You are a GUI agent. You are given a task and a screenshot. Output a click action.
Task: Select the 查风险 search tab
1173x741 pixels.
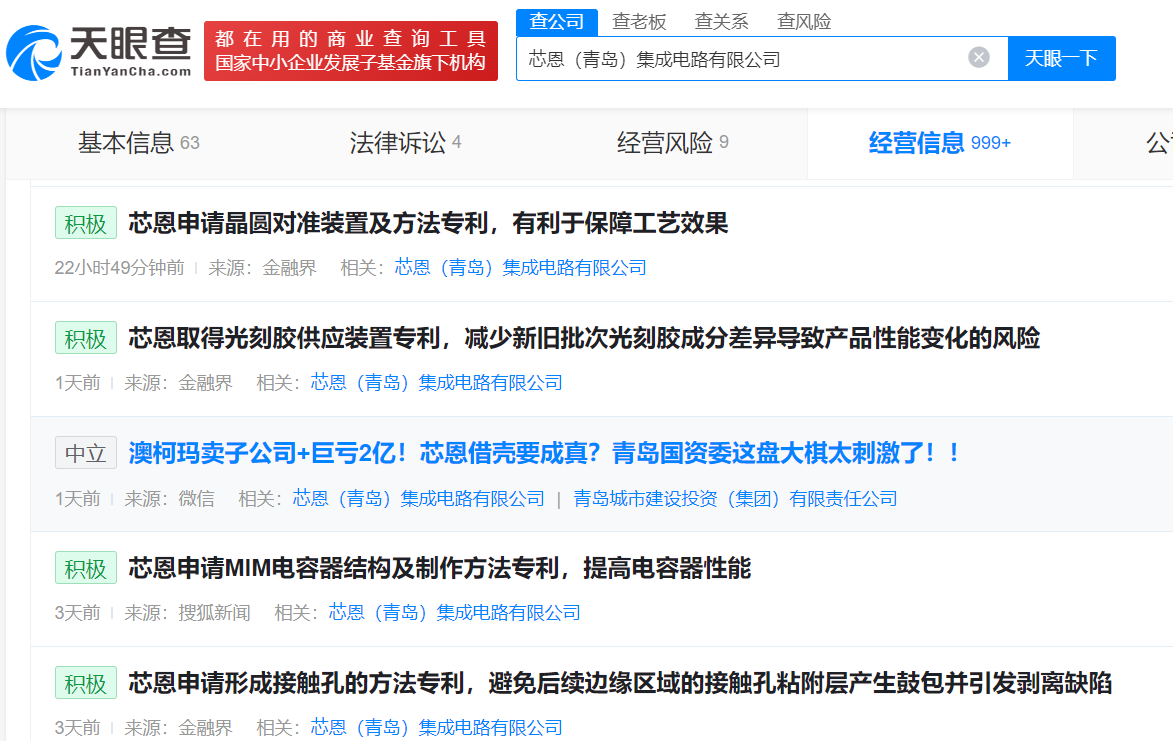pos(804,22)
